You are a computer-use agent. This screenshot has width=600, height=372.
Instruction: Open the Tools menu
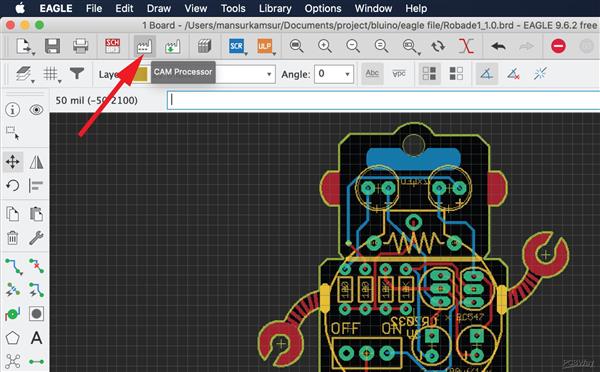[233, 8]
